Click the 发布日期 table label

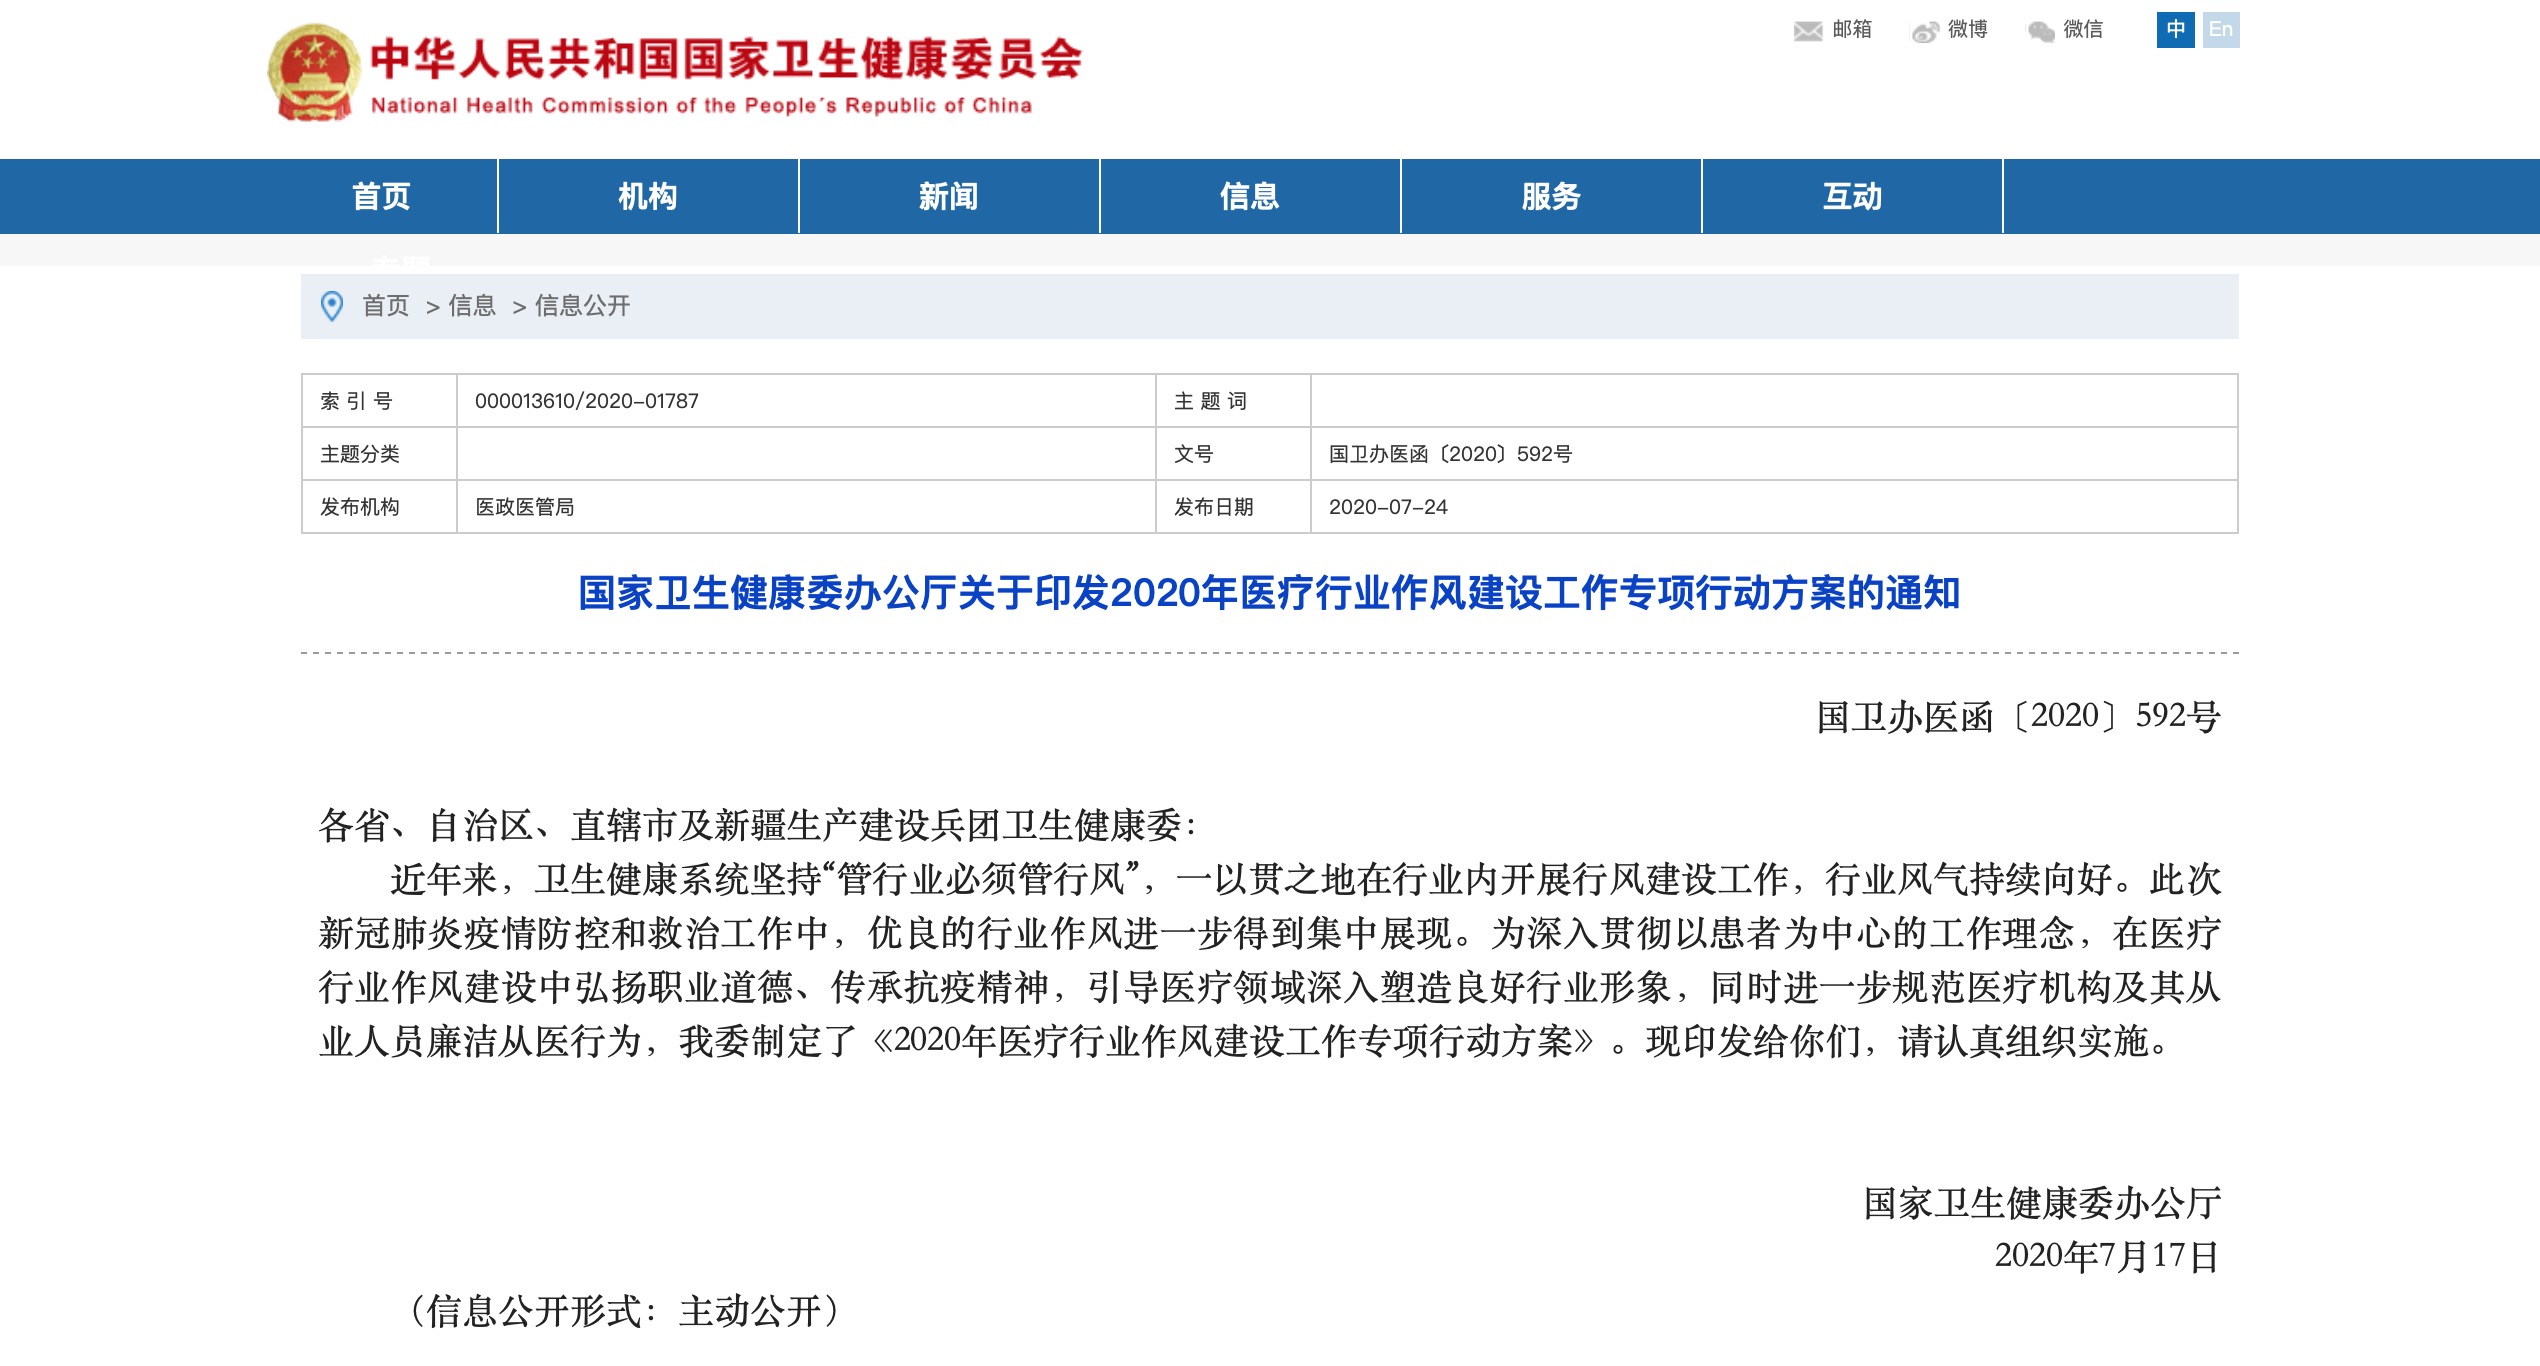[x=1214, y=507]
